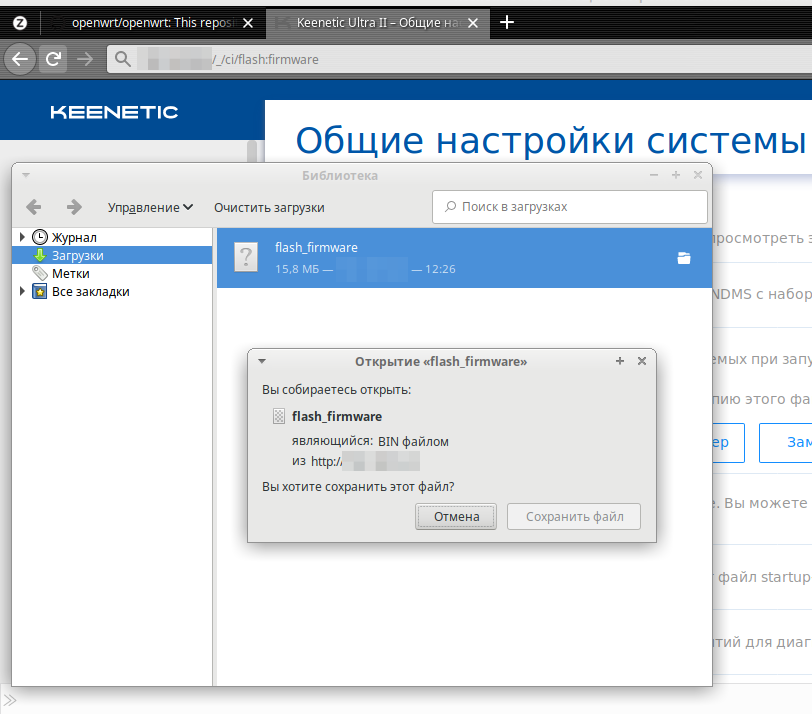812x714 pixels.
Task: Click the Зам… button on Keenetic page
Action: [x=785, y=442]
